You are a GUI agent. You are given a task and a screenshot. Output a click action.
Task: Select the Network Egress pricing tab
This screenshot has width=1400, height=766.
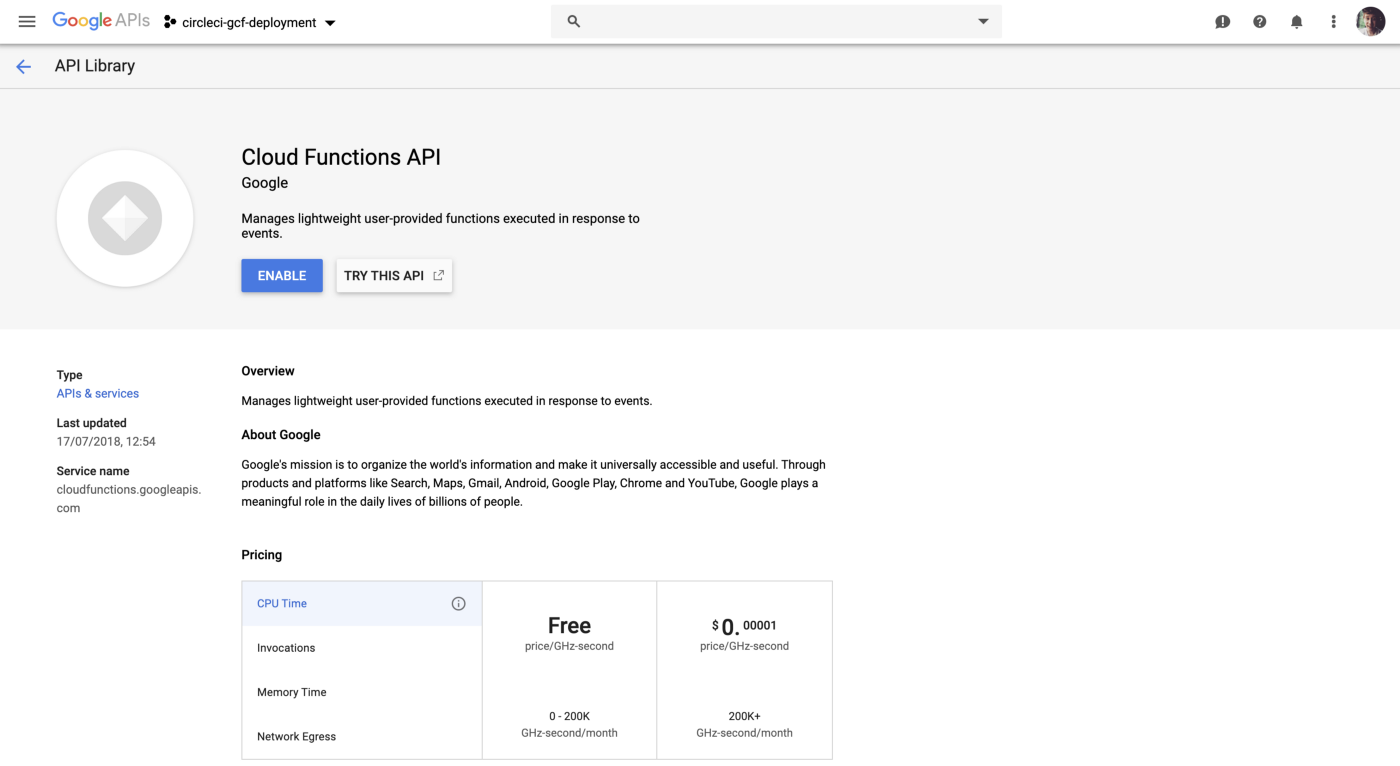pyautogui.click(x=362, y=736)
